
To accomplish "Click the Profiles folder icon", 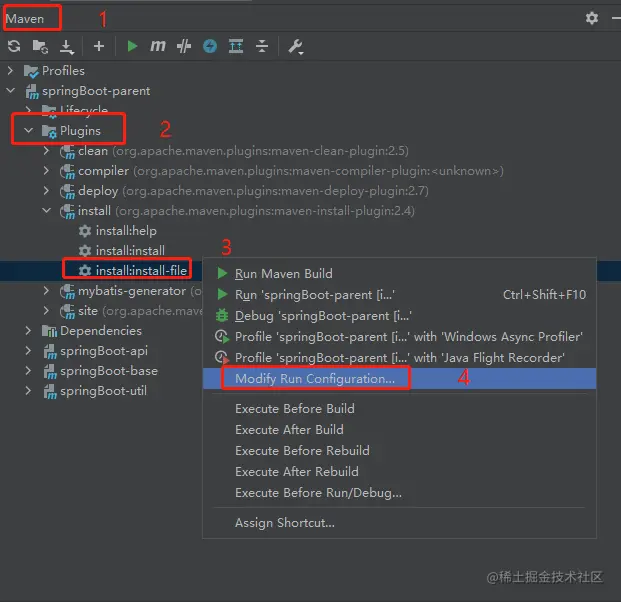I will pyautogui.click(x=31, y=71).
